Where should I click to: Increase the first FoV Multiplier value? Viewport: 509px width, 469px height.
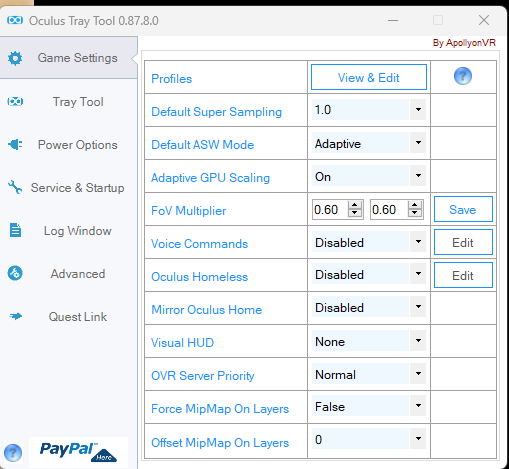(x=355, y=205)
